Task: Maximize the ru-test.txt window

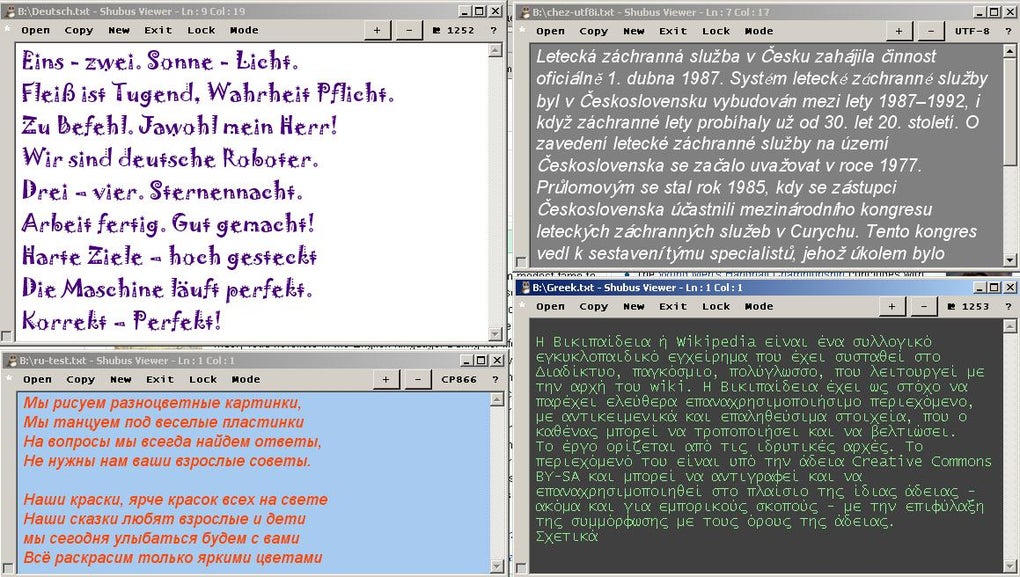Action: pos(481,360)
